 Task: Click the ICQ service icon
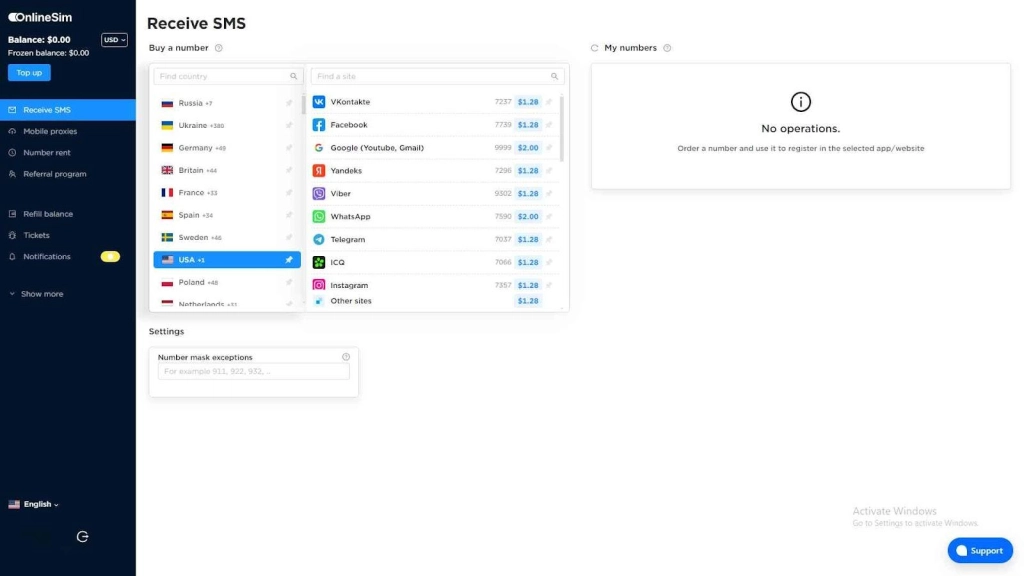(319, 263)
